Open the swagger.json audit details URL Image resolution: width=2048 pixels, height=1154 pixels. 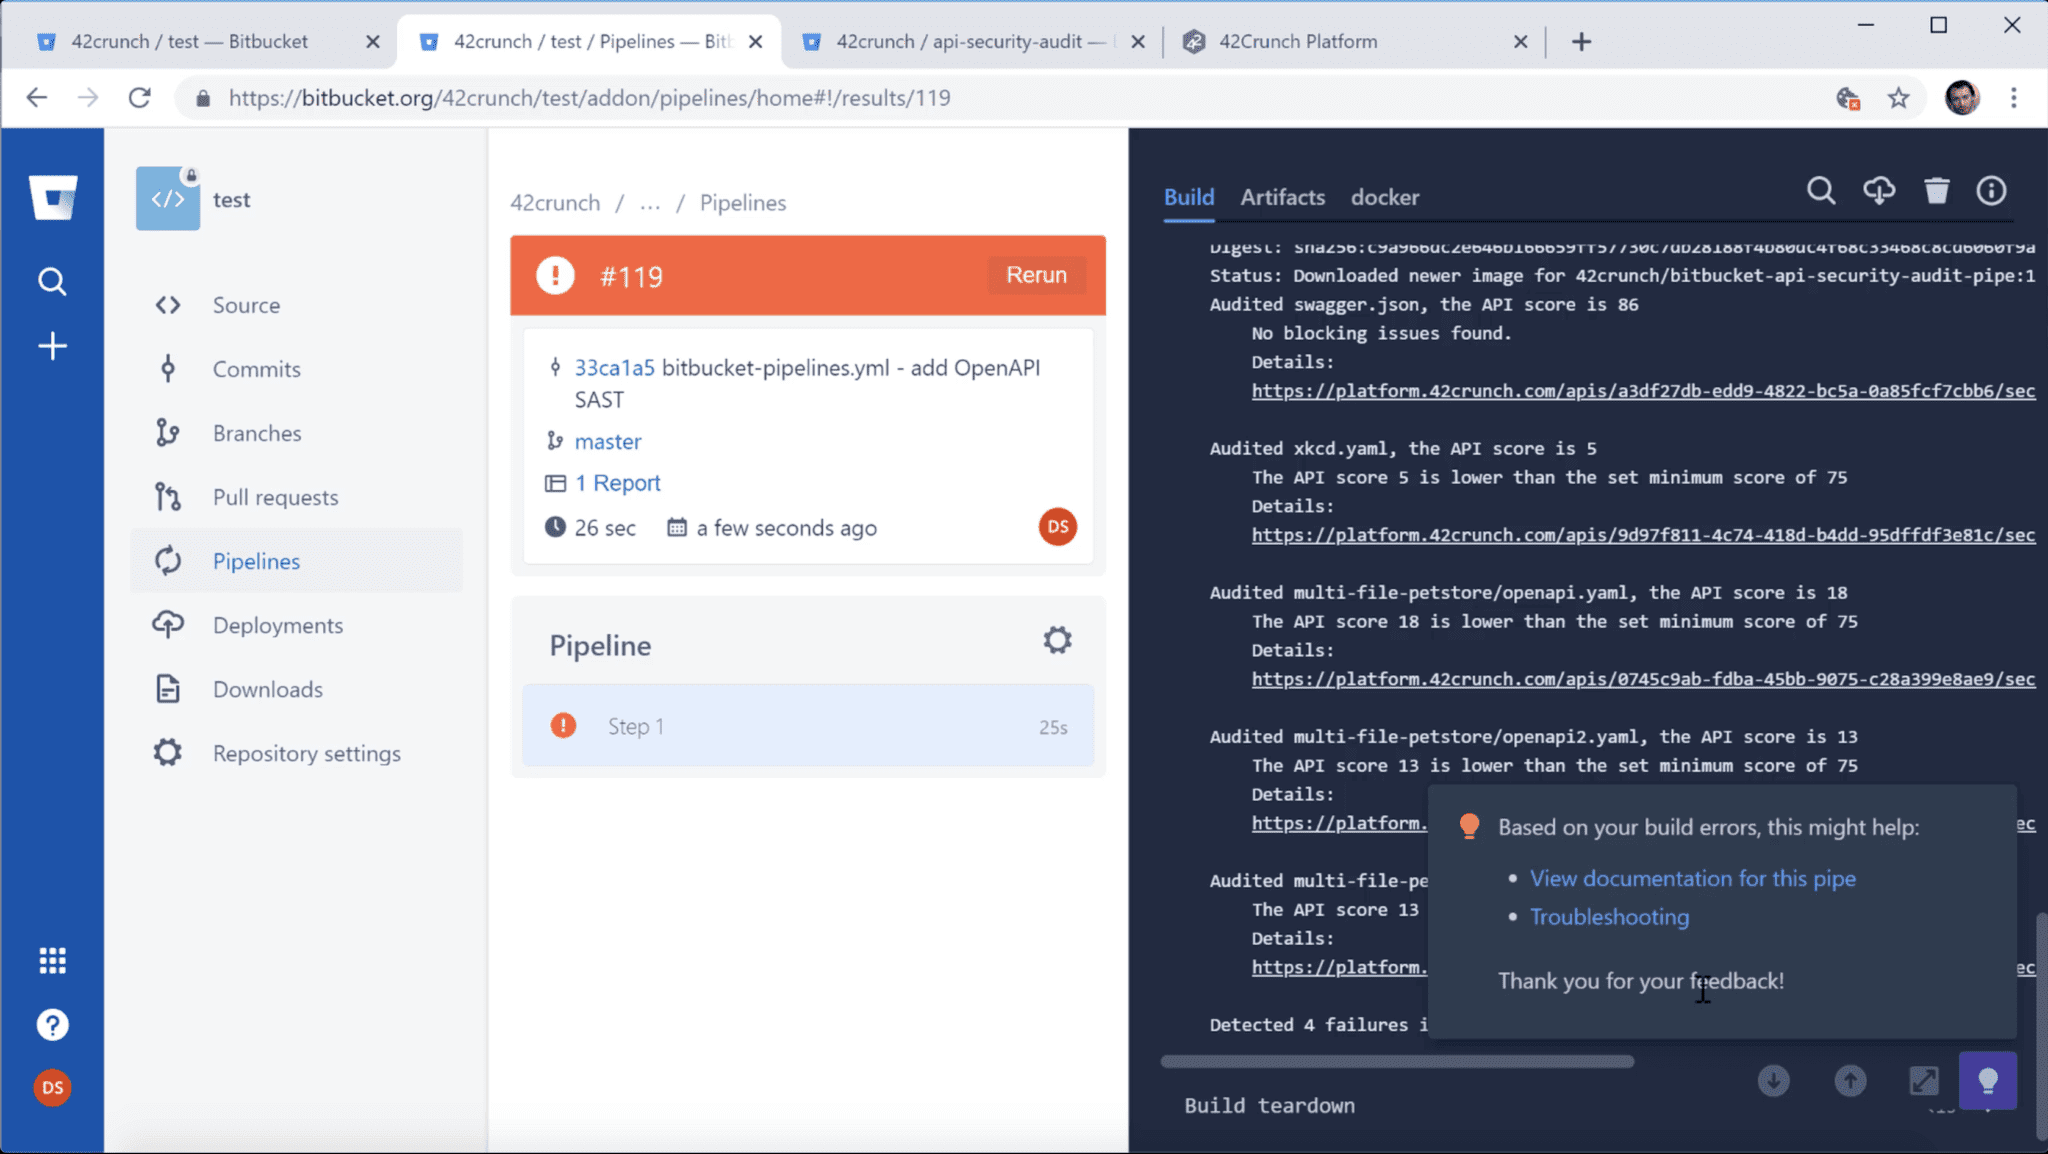click(x=1643, y=391)
